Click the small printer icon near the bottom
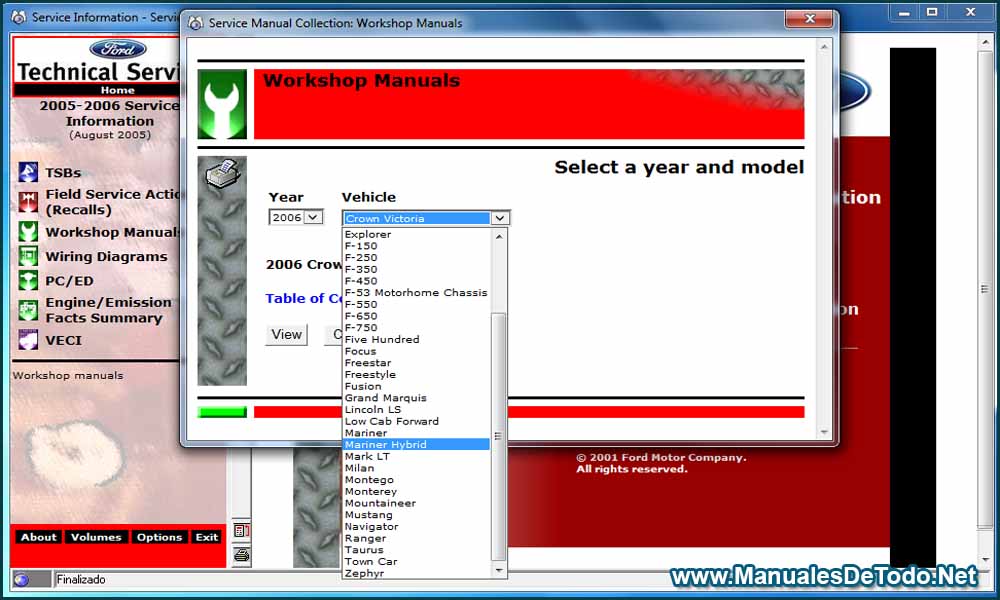The width and height of the screenshot is (1000, 600). click(x=242, y=555)
